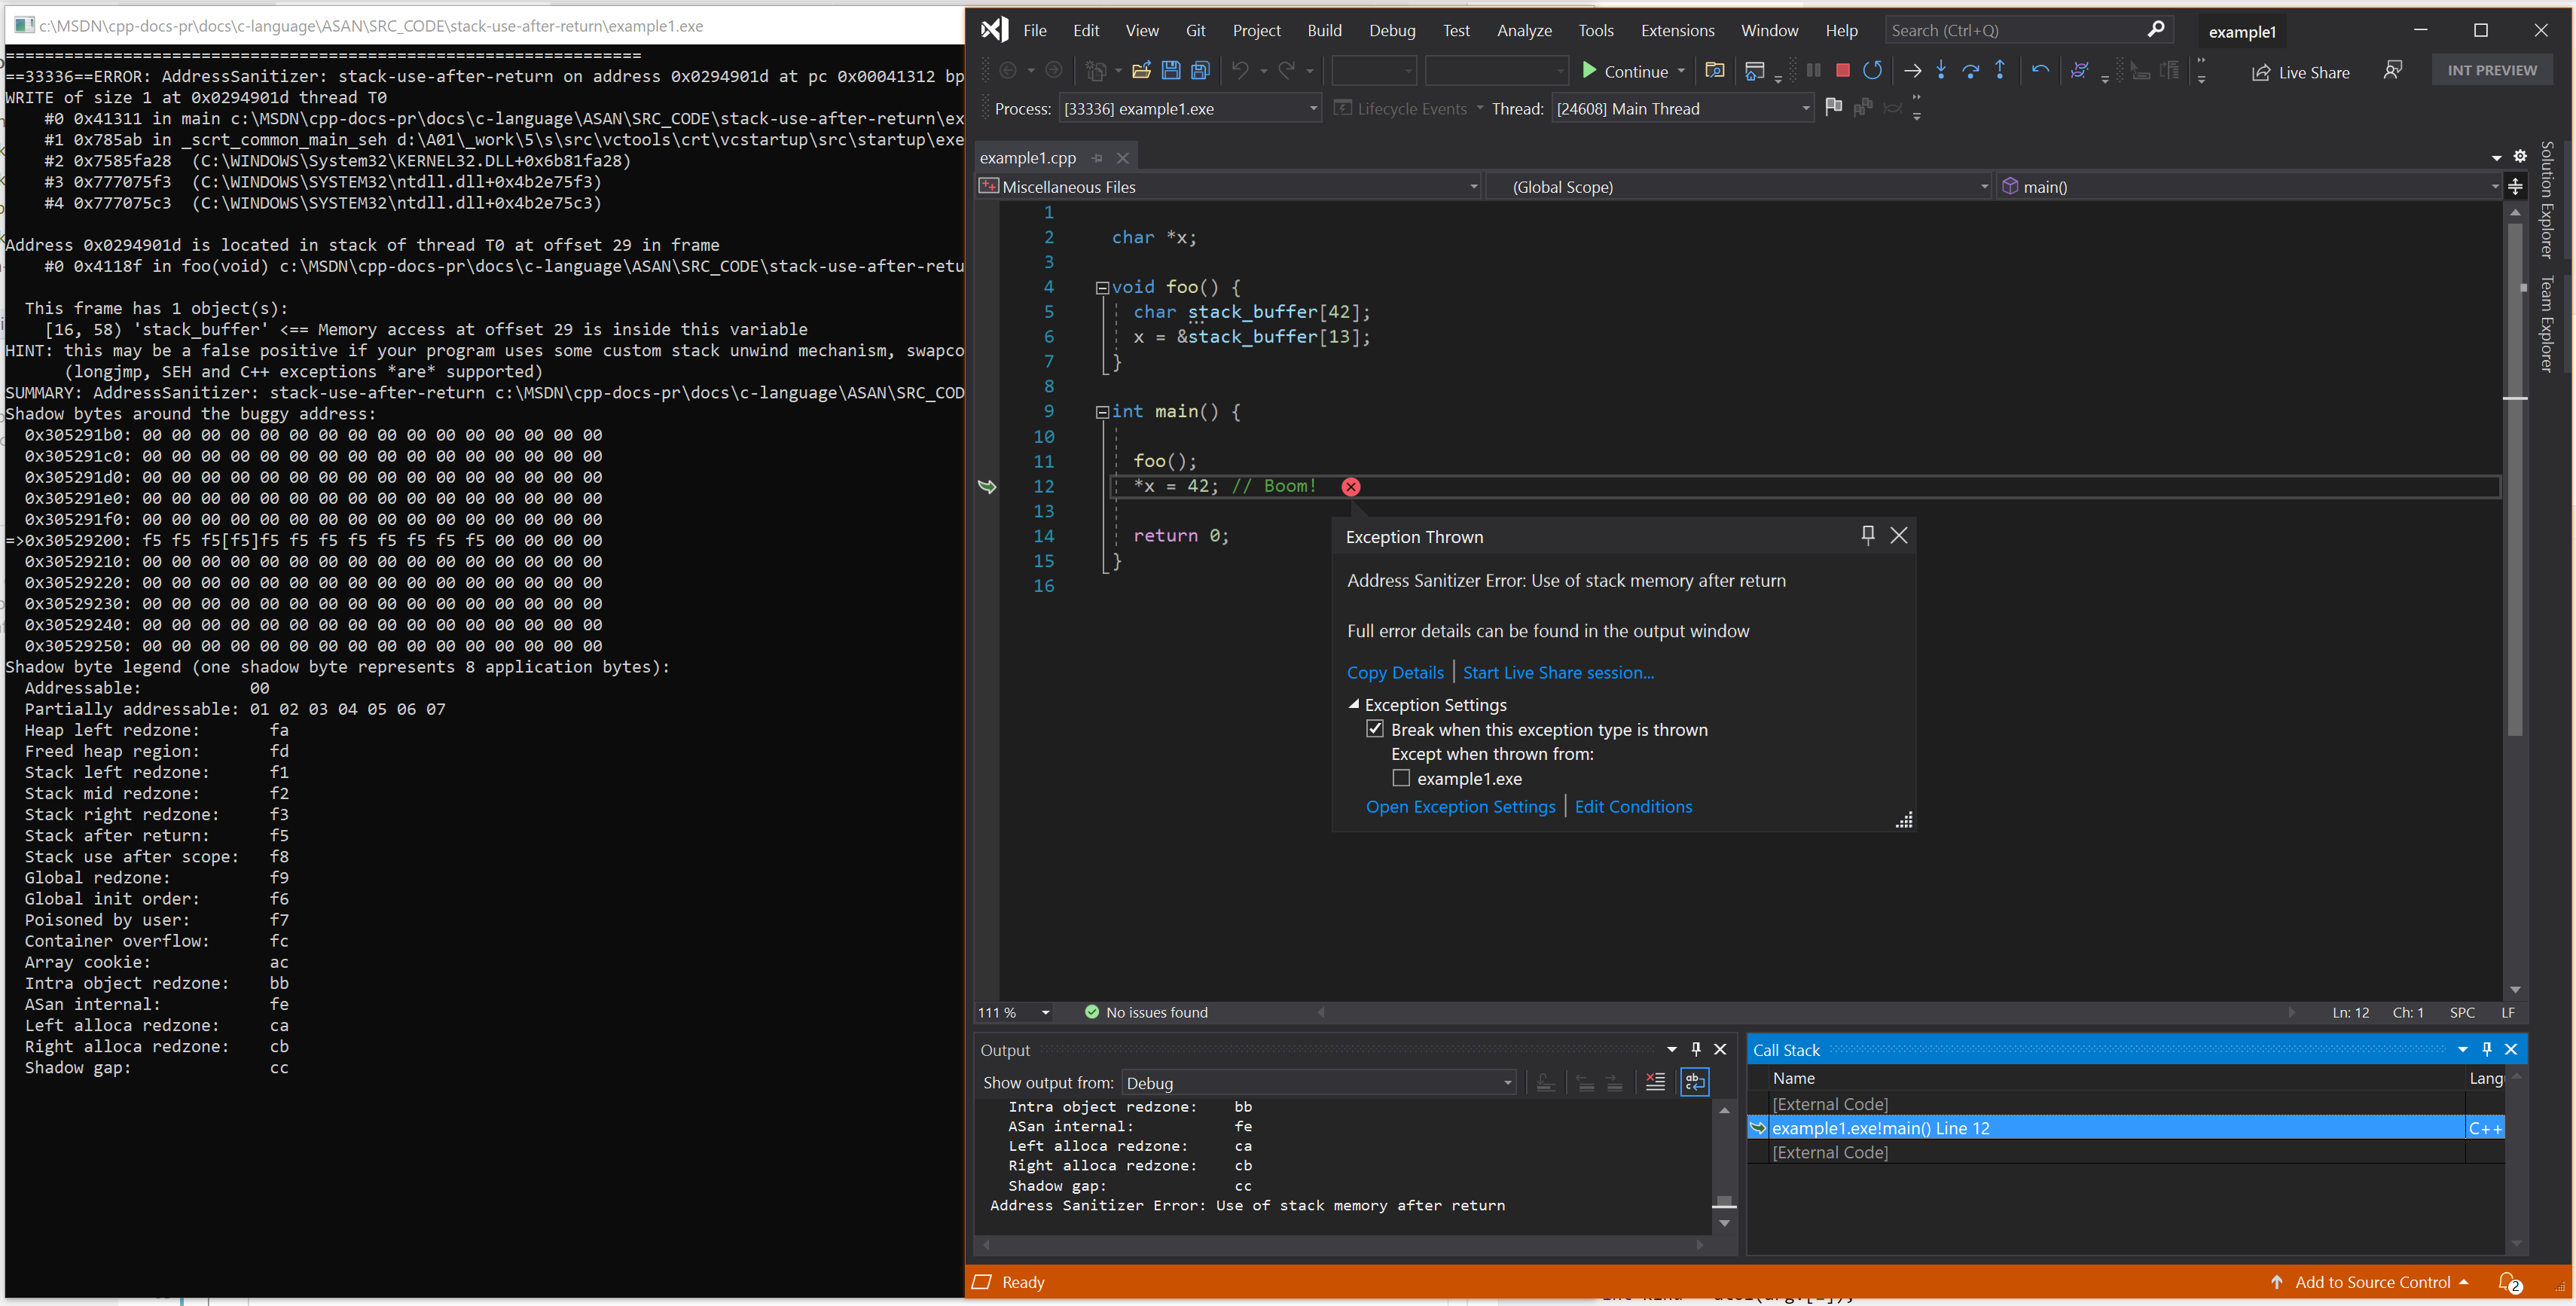Expand the Show output from Debug dropdown

coord(1507,1081)
